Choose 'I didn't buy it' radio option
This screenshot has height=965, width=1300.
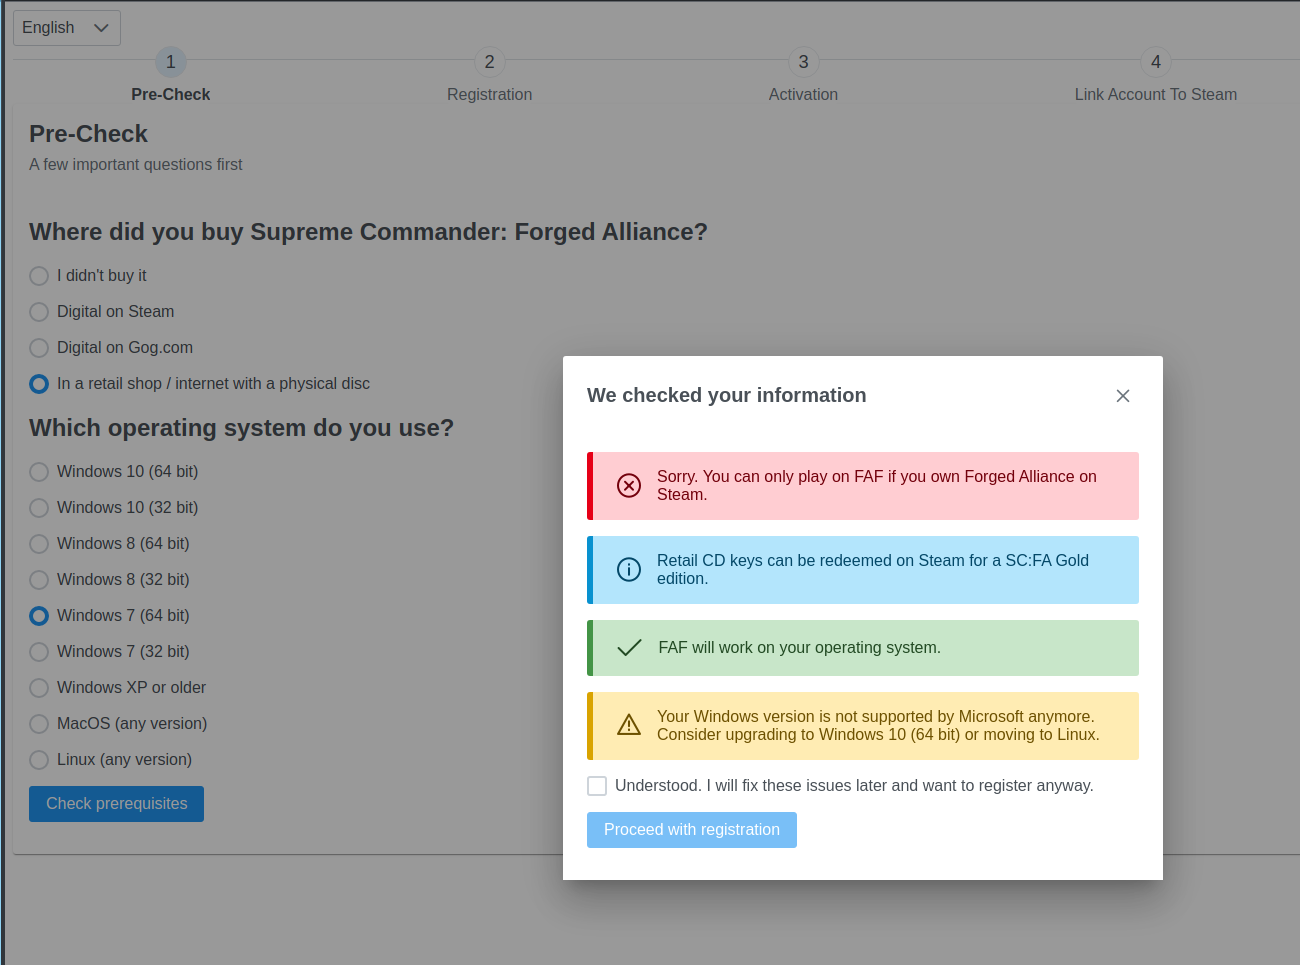(x=39, y=276)
